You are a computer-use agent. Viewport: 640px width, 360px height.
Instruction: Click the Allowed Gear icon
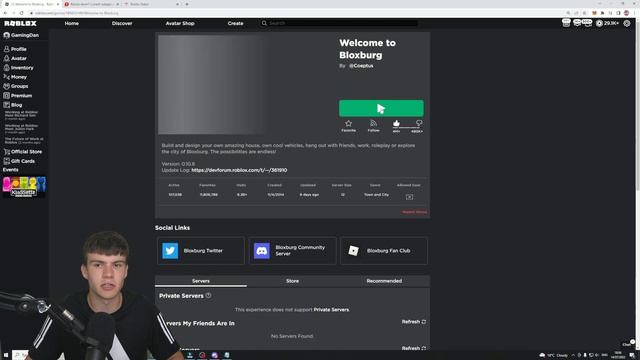(x=409, y=197)
